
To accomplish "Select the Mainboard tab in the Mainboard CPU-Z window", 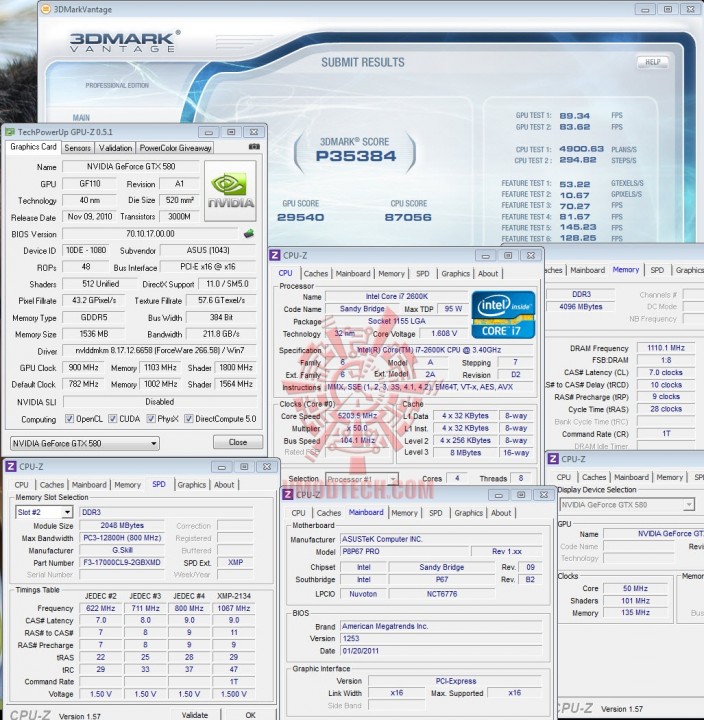I will click(x=366, y=512).
